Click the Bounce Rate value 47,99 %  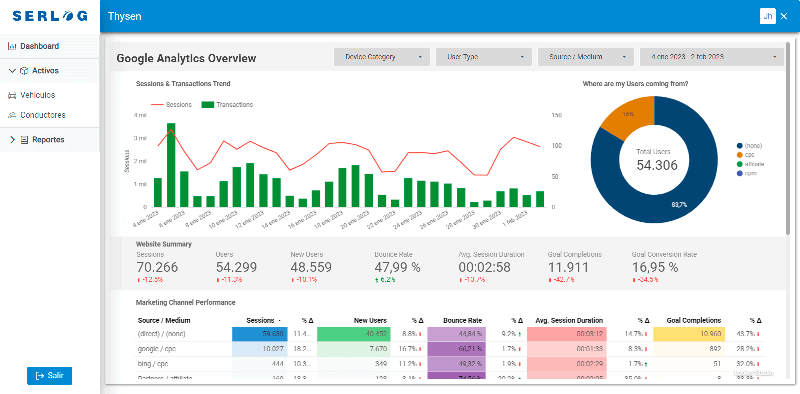pos(397,267)
